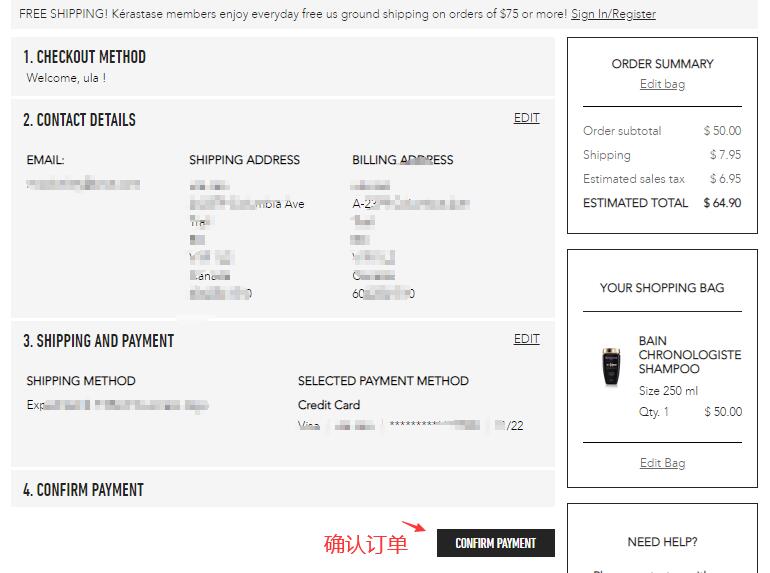The width and height of the screenshot is (770, 573).
Task: Click the Bain Chronologiste Shampoo product name
Action: click(689, 355)
